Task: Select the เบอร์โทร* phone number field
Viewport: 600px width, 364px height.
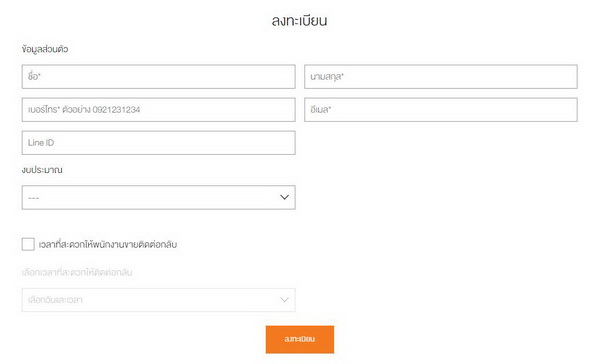Action: (158, 110)
